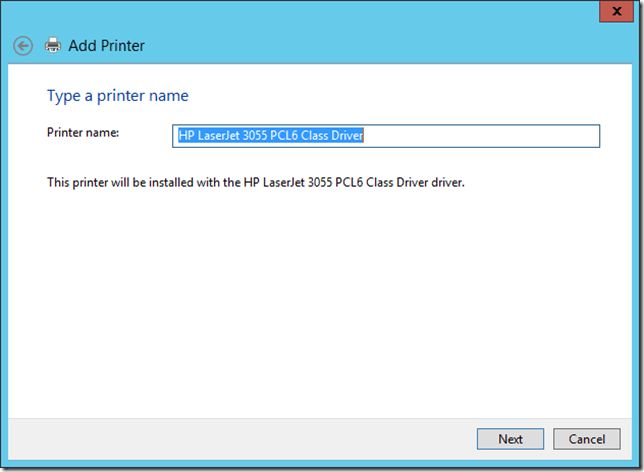Image resolution: width=644 pixels, height=472 pixels.
Task: Click the back arrow button
Action: tap(23, 46)
